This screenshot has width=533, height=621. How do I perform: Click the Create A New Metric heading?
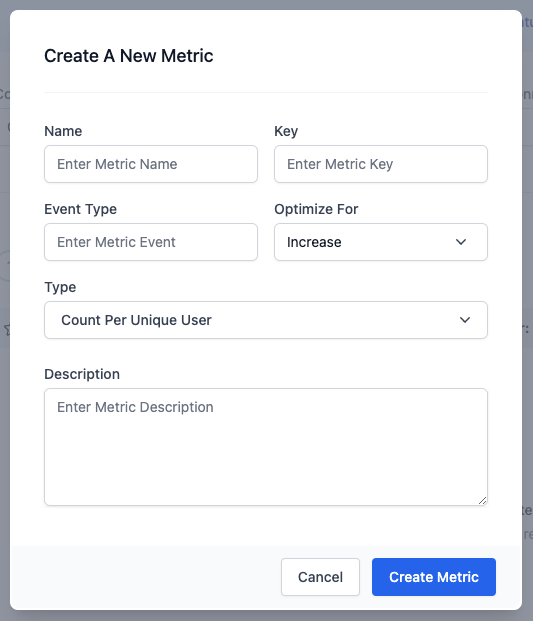pos(129,56)
